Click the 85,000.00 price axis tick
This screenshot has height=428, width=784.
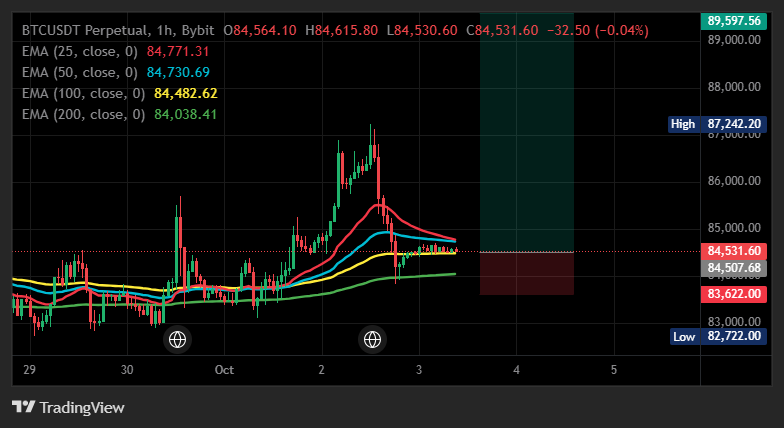(x=734, y=228)
